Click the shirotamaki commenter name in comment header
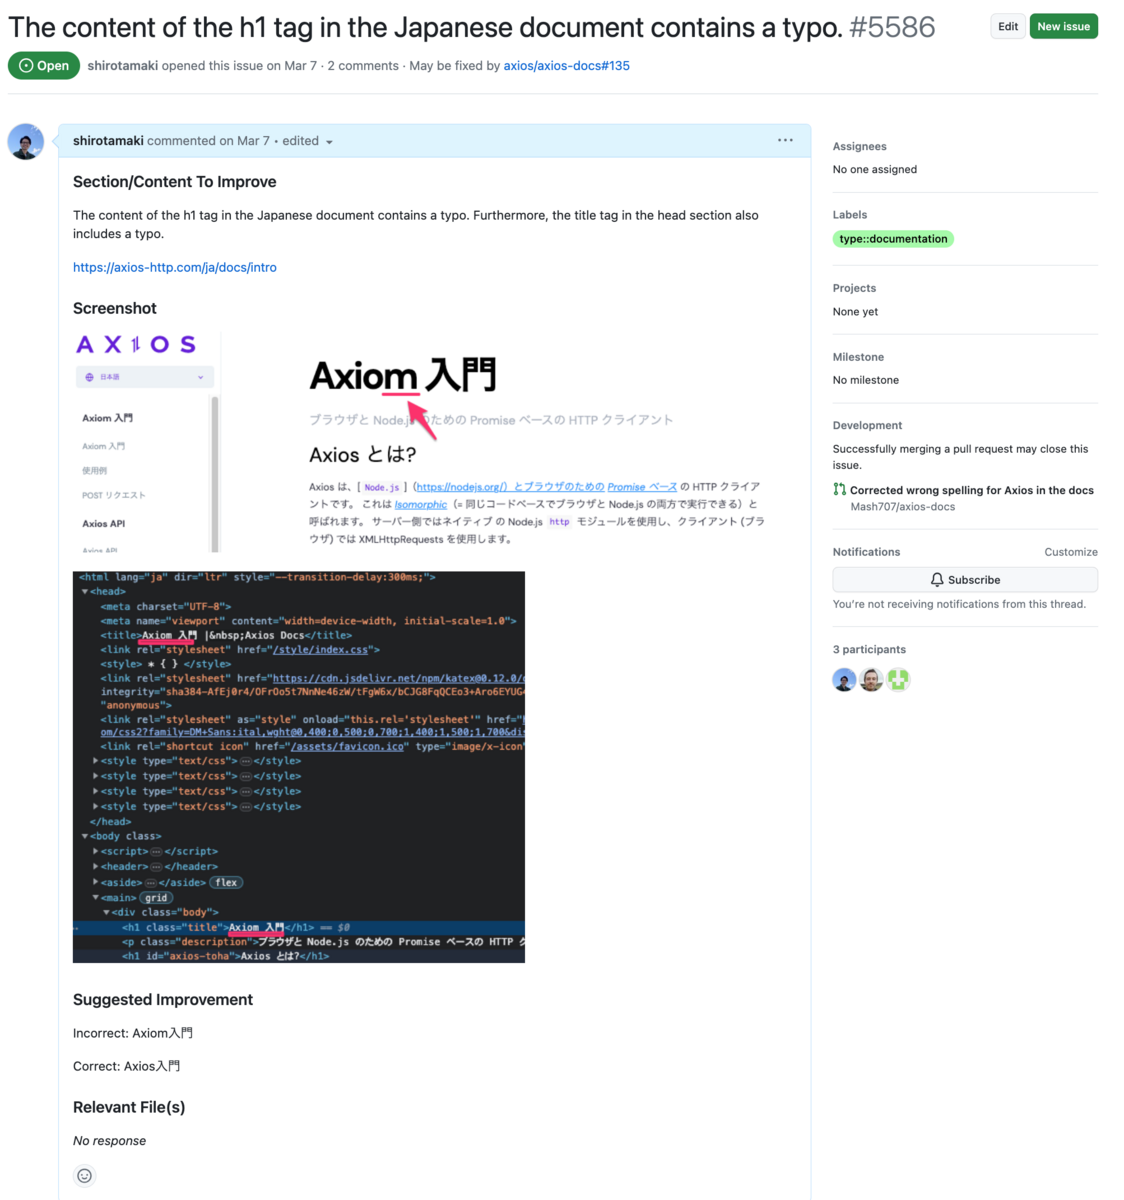The width and height of the screenshot is (1124, 1200). pyautogui.click(x=108, y=141)
